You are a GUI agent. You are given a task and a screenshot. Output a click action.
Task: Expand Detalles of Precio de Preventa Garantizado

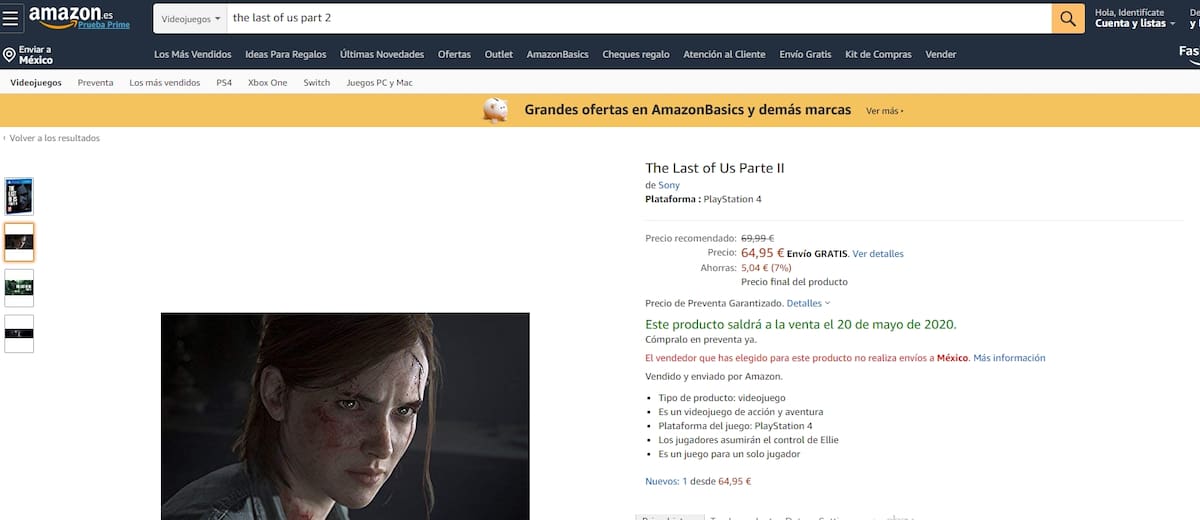[808, 303]
